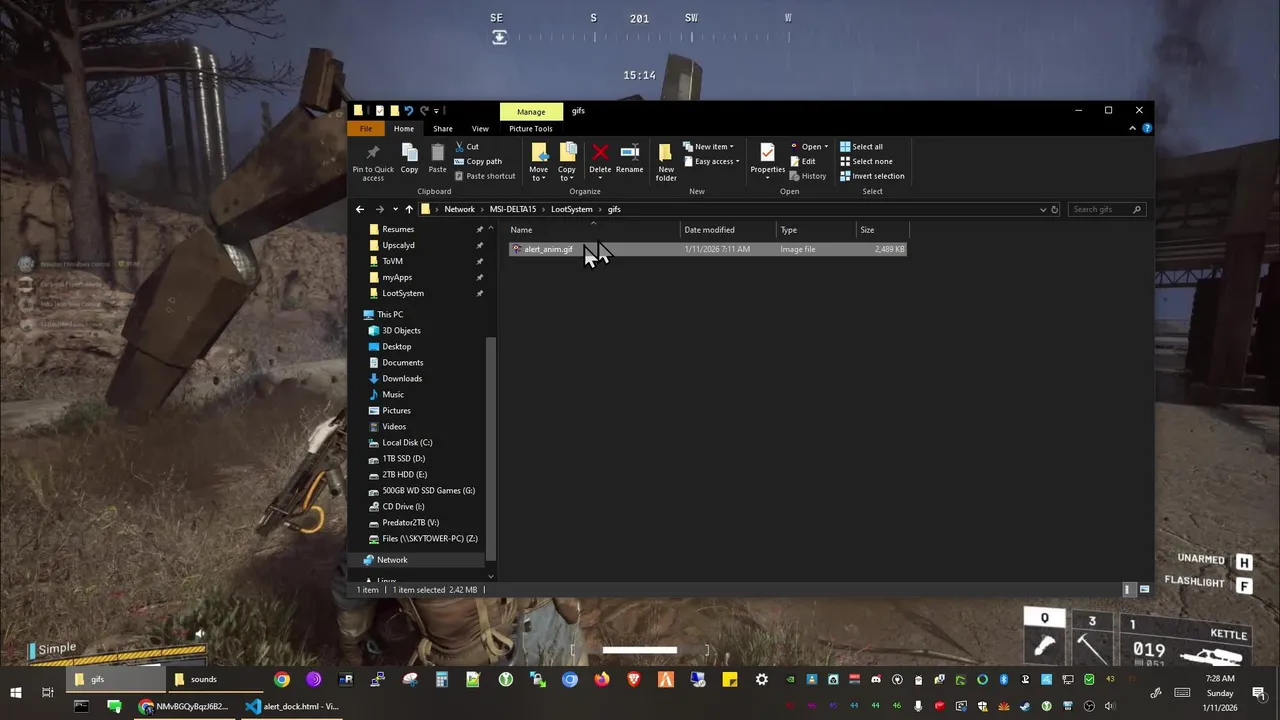Switch to the Share ribbon tab
The width and height of the screenshot is (1280, 720).
442,128
